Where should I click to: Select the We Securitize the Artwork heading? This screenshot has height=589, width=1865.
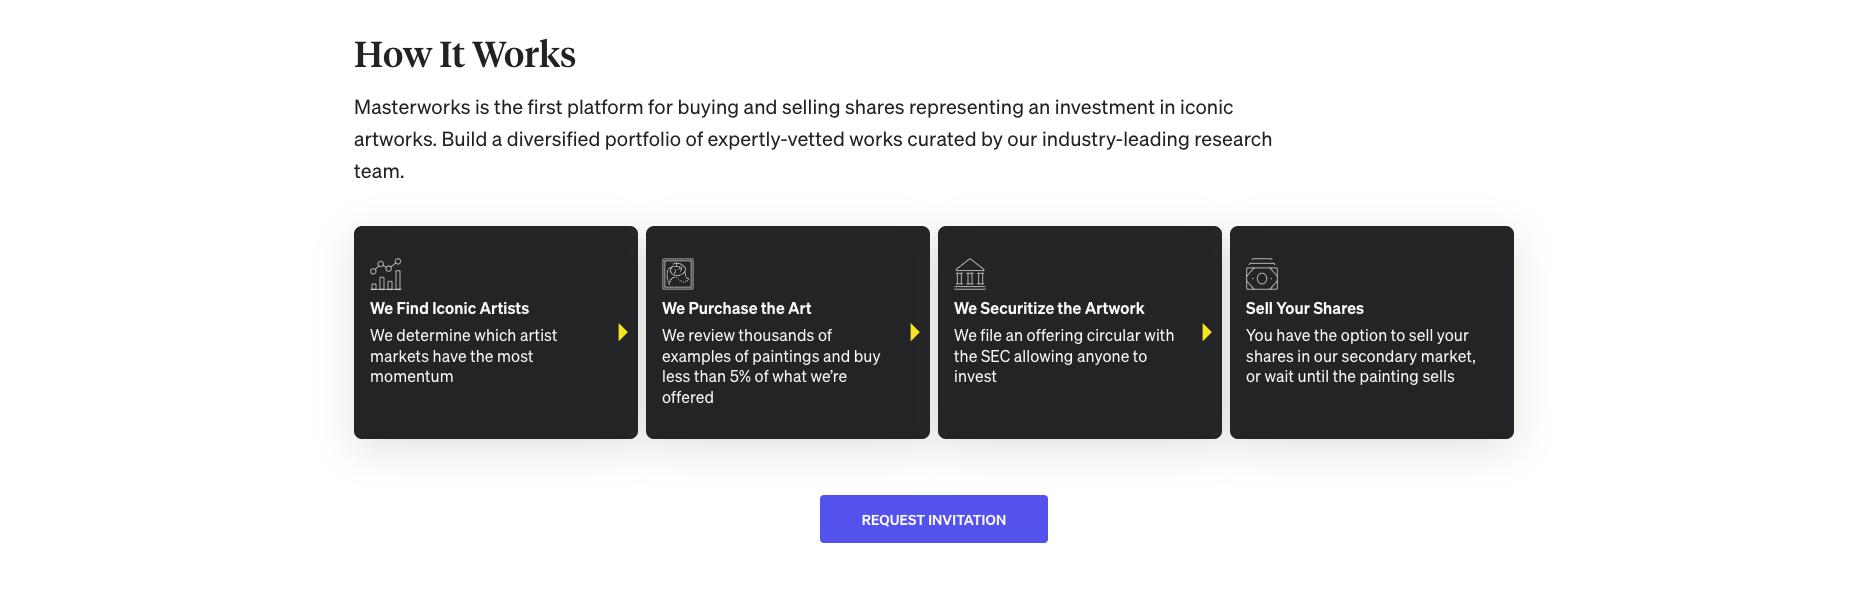click(1049, 308)
